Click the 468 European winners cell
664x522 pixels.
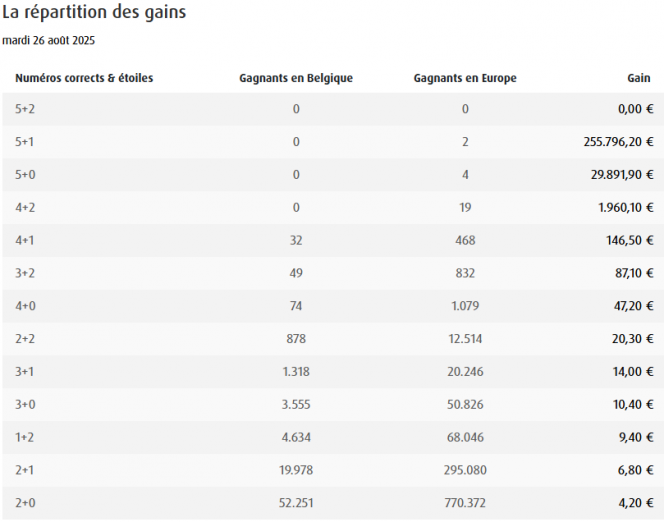(465, 240)
